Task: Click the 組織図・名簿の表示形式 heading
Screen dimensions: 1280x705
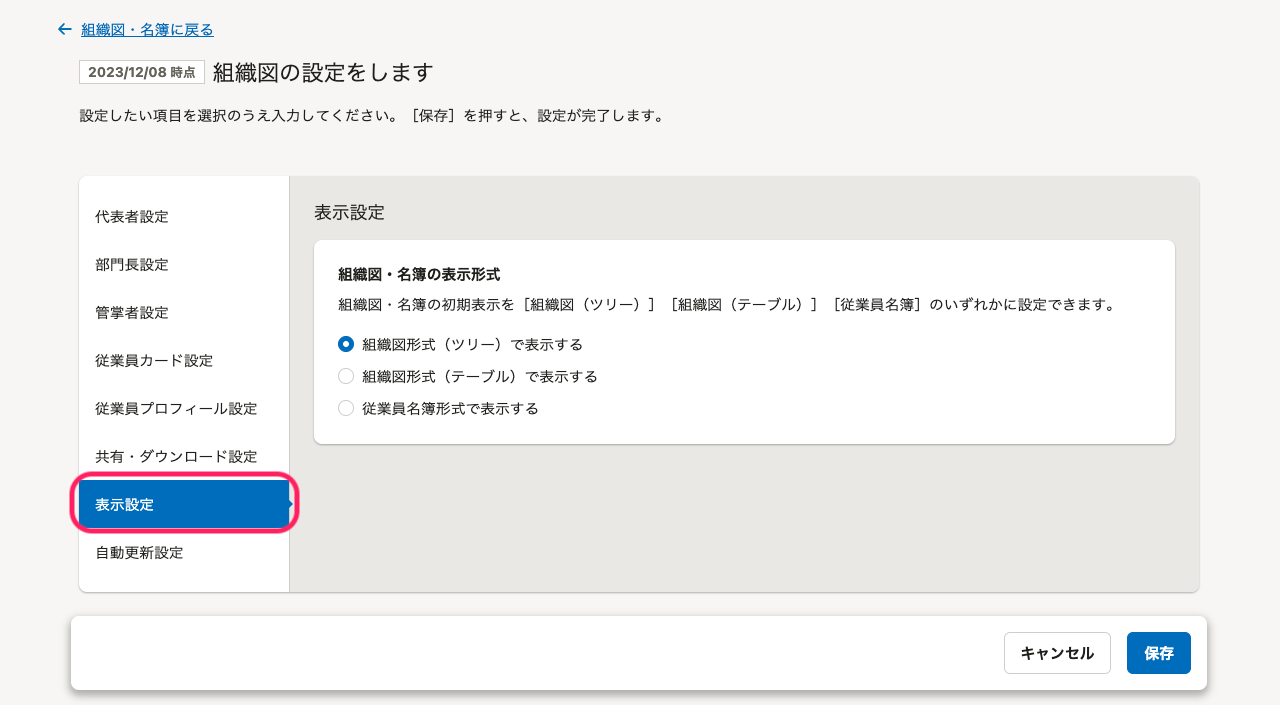Action: coord(419,274)
